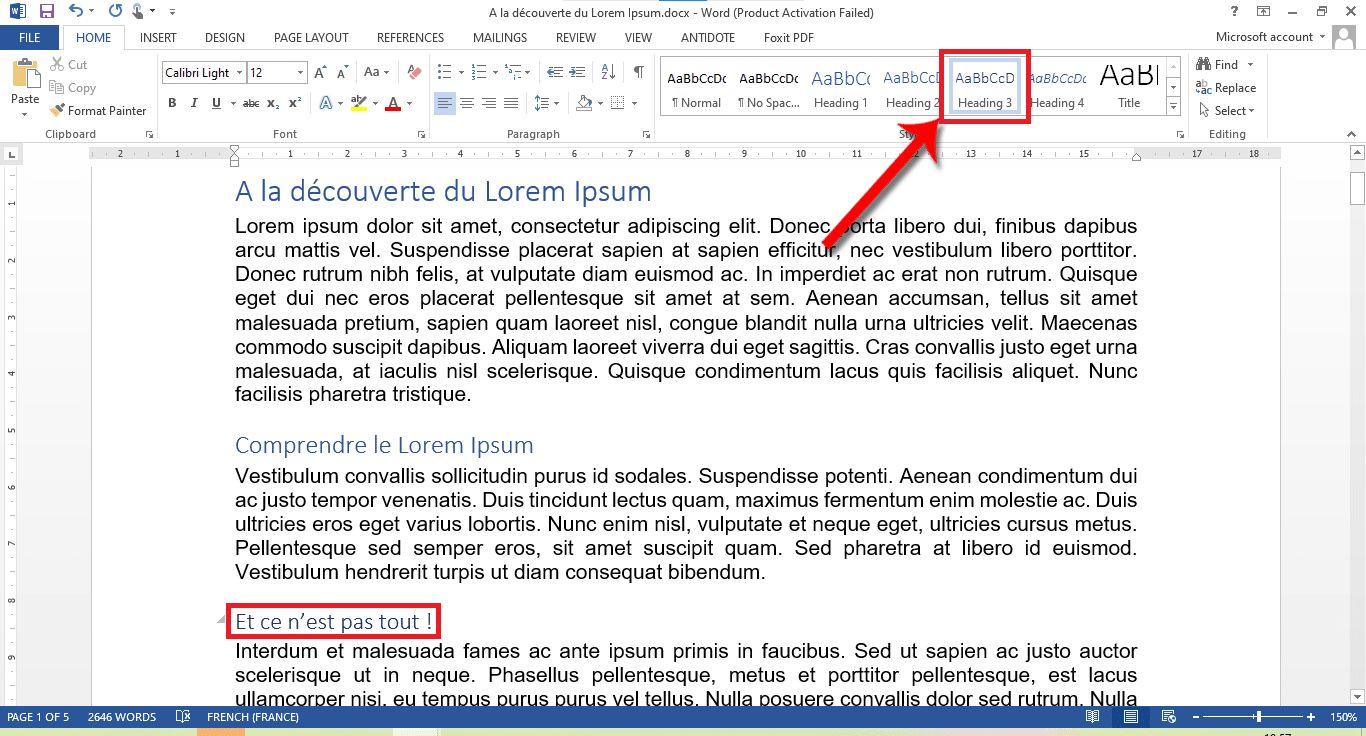Activate the Format Painter brush
The height and width of the screenshot is (736, 1366).
coord(98,111)
